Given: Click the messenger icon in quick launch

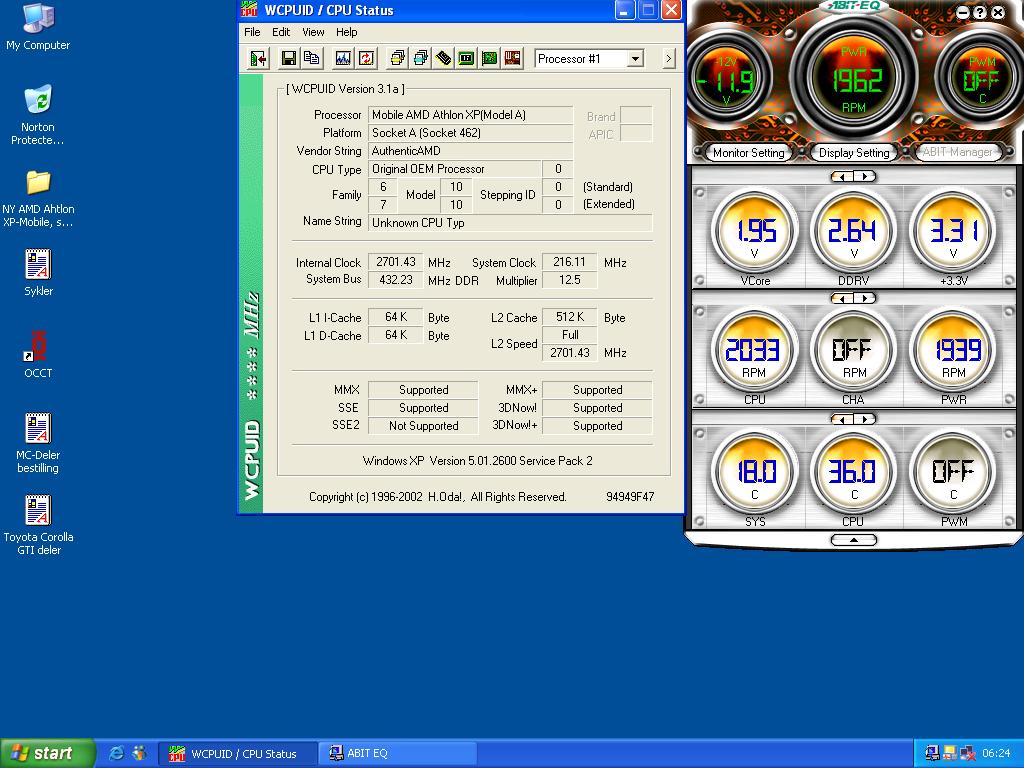Looking at the screenshot, I should click(x=140, y=753).
